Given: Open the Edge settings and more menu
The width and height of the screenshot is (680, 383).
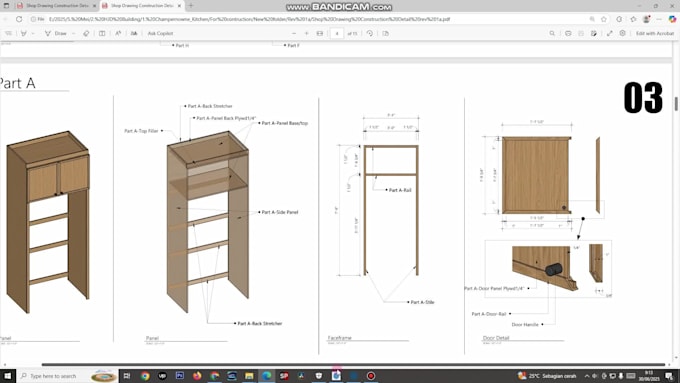Looking at the screenshot, I should [x=659, y=19].
